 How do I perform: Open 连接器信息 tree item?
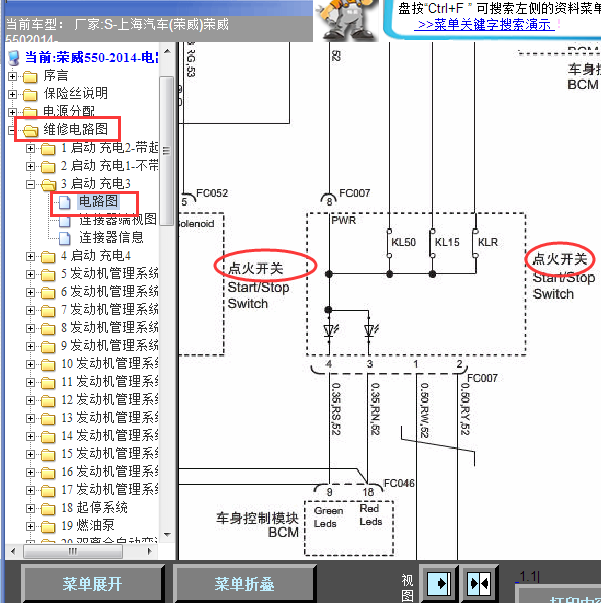point(111,237)
